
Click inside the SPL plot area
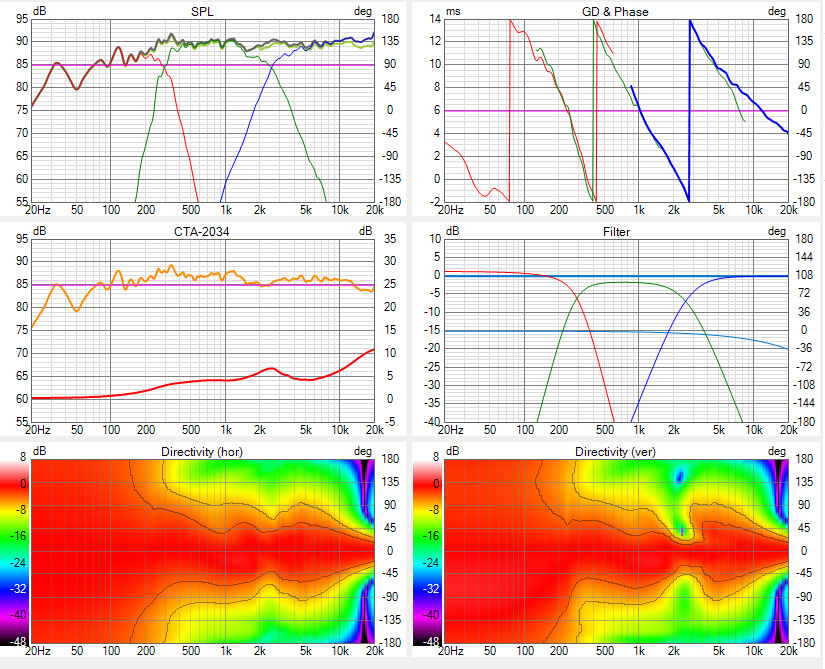[x=203, y=110]
